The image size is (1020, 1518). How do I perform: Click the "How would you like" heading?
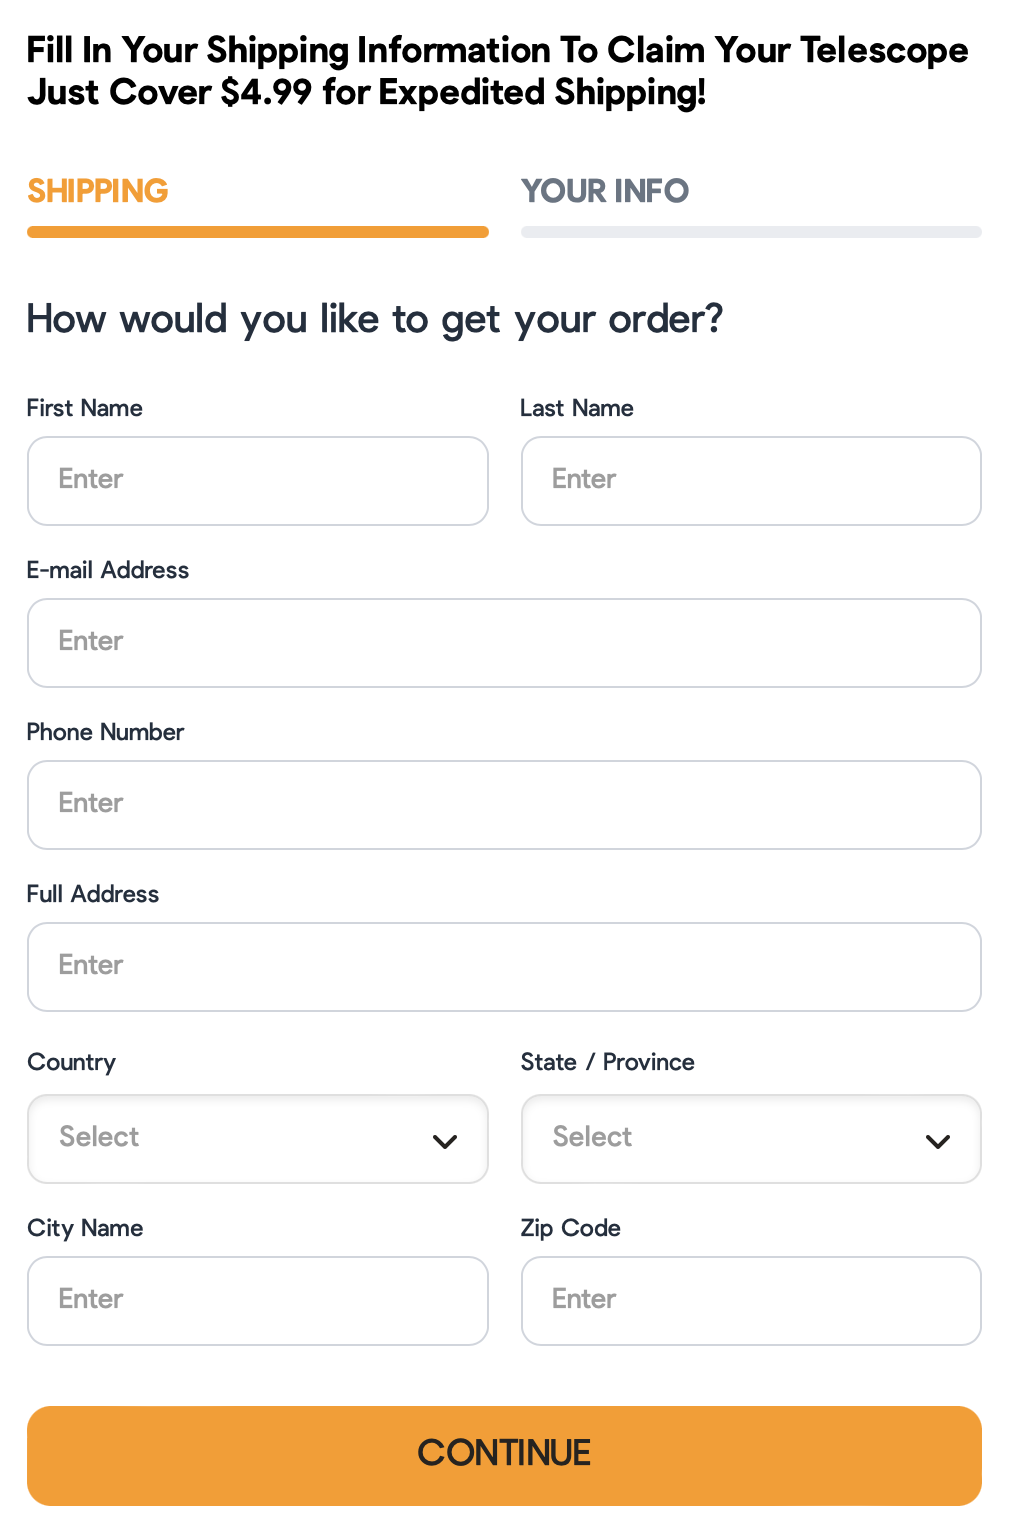374,320
